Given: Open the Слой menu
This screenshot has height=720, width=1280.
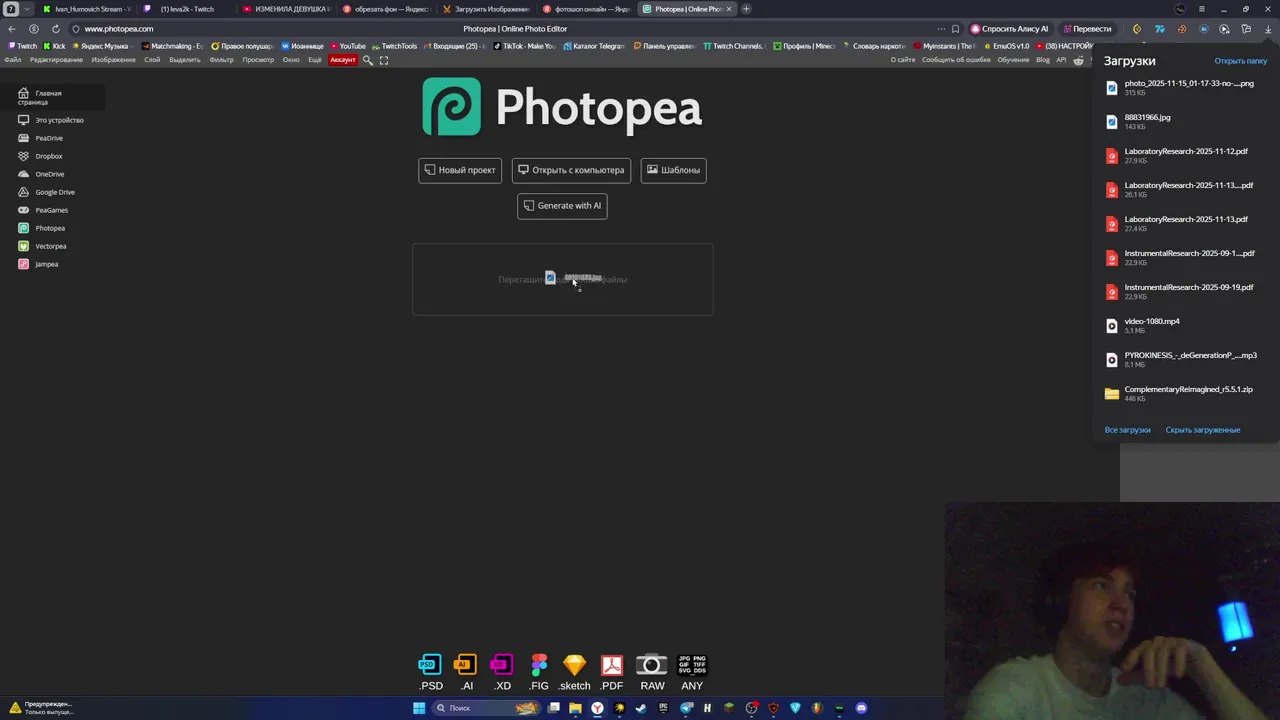Looking at the screenshot, I should (152, 60).
